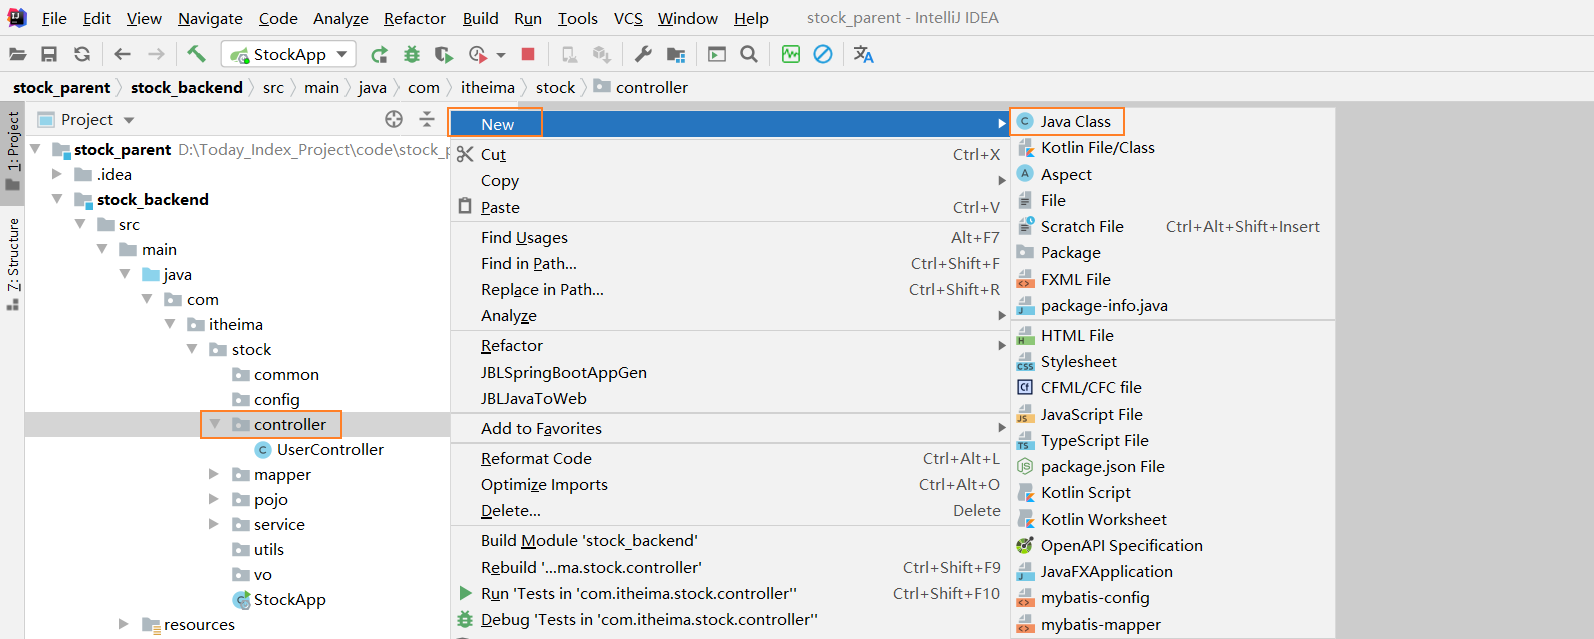Viewport: 1594px width, 639px height.
Task: Open the Project Structure icon
Action: pos(676,54)
